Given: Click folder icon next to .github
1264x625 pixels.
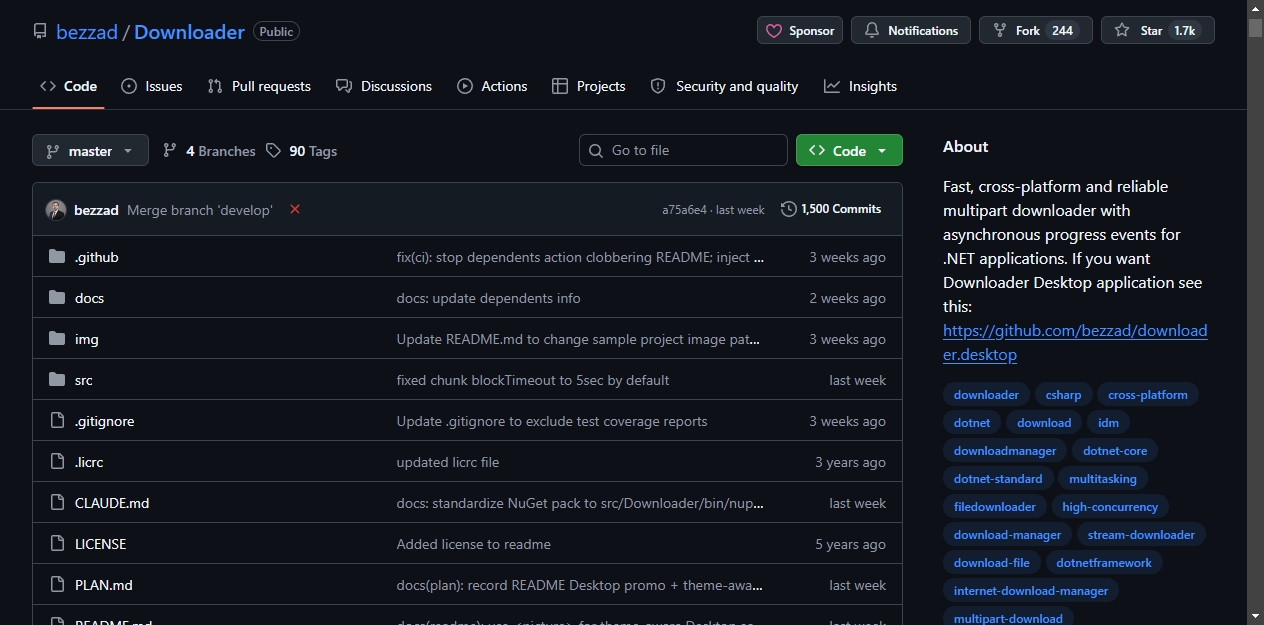Looking at the screenshot, I should tap(57, 257).
